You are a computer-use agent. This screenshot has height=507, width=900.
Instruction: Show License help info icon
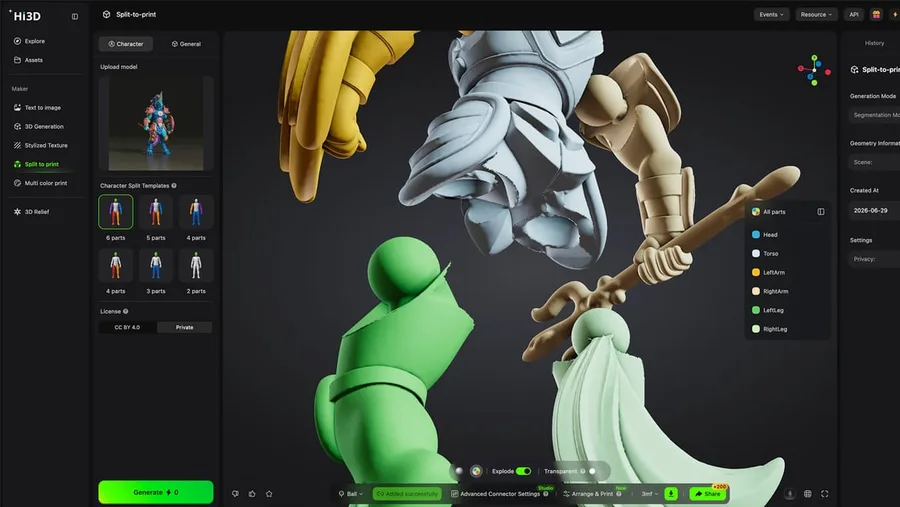point(125,311)
